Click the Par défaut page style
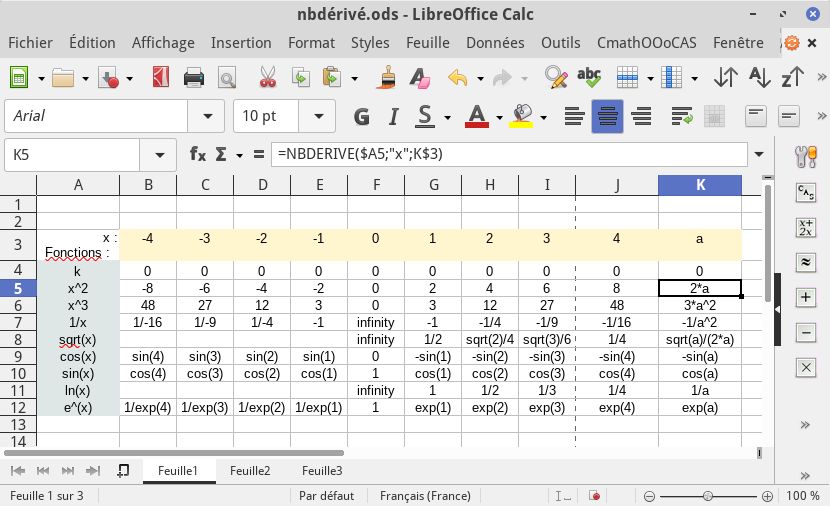Image resolution: width=830 pixels, height=506 pixels. coord(326,495)
